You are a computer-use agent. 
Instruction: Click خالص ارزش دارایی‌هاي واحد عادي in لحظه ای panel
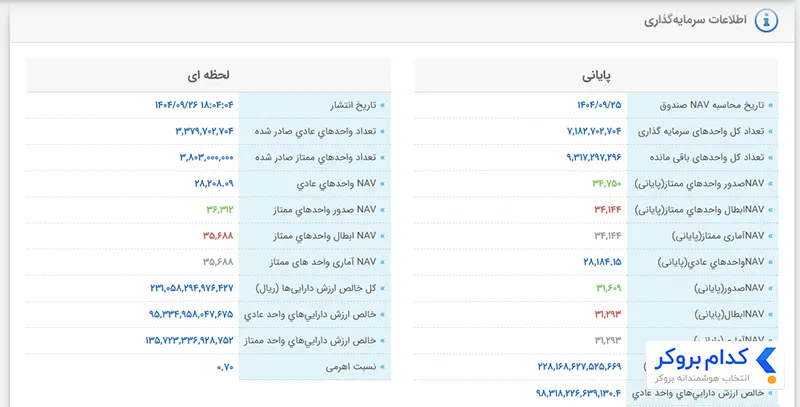tap(310, 315)
